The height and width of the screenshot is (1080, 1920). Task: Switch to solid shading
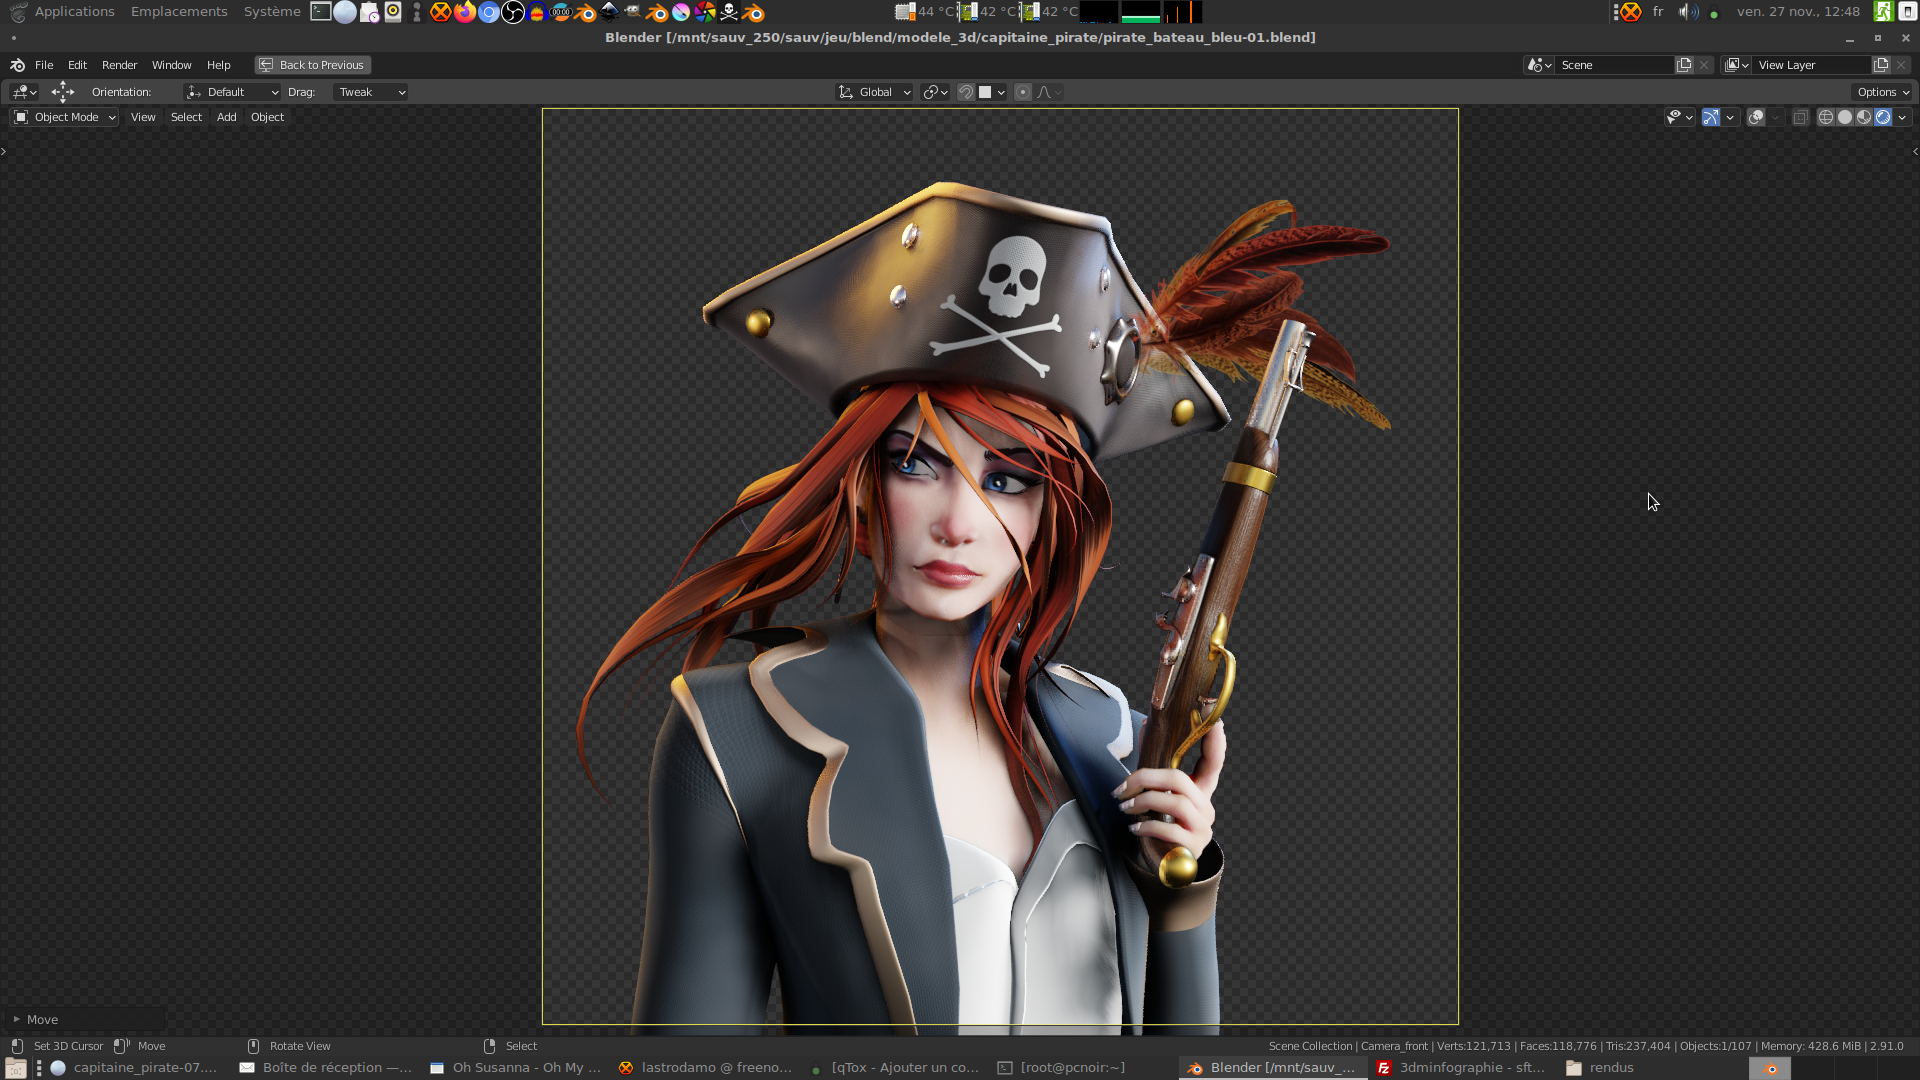pos(1845,117)
